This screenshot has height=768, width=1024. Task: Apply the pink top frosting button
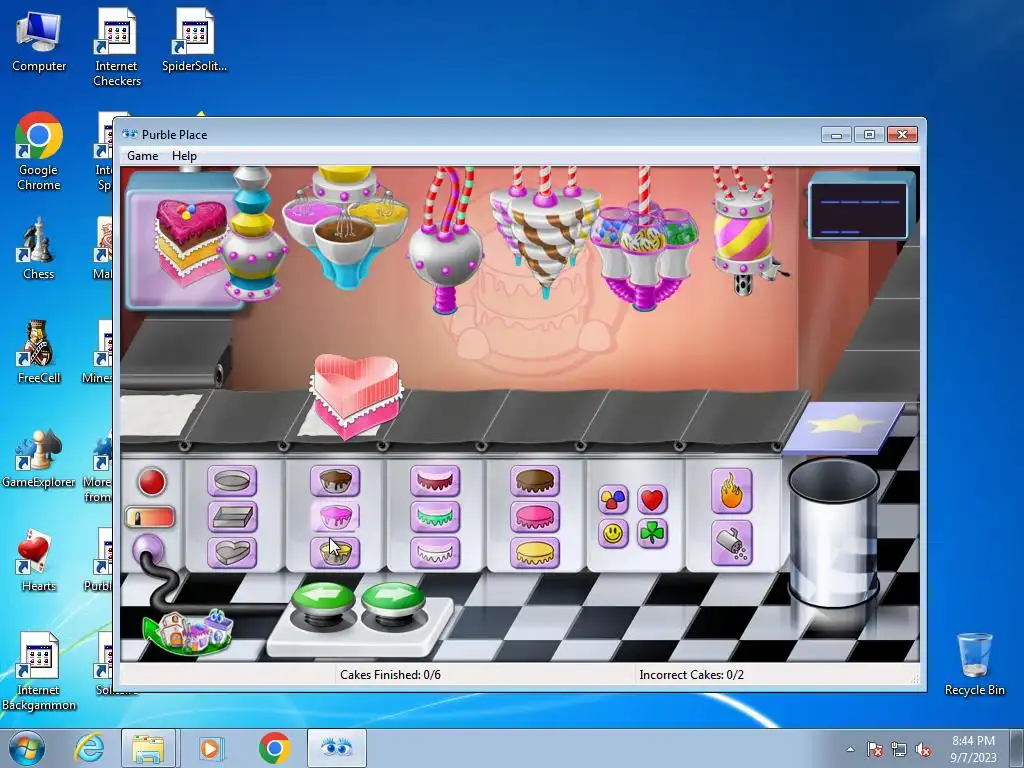(x=535, y=517)
